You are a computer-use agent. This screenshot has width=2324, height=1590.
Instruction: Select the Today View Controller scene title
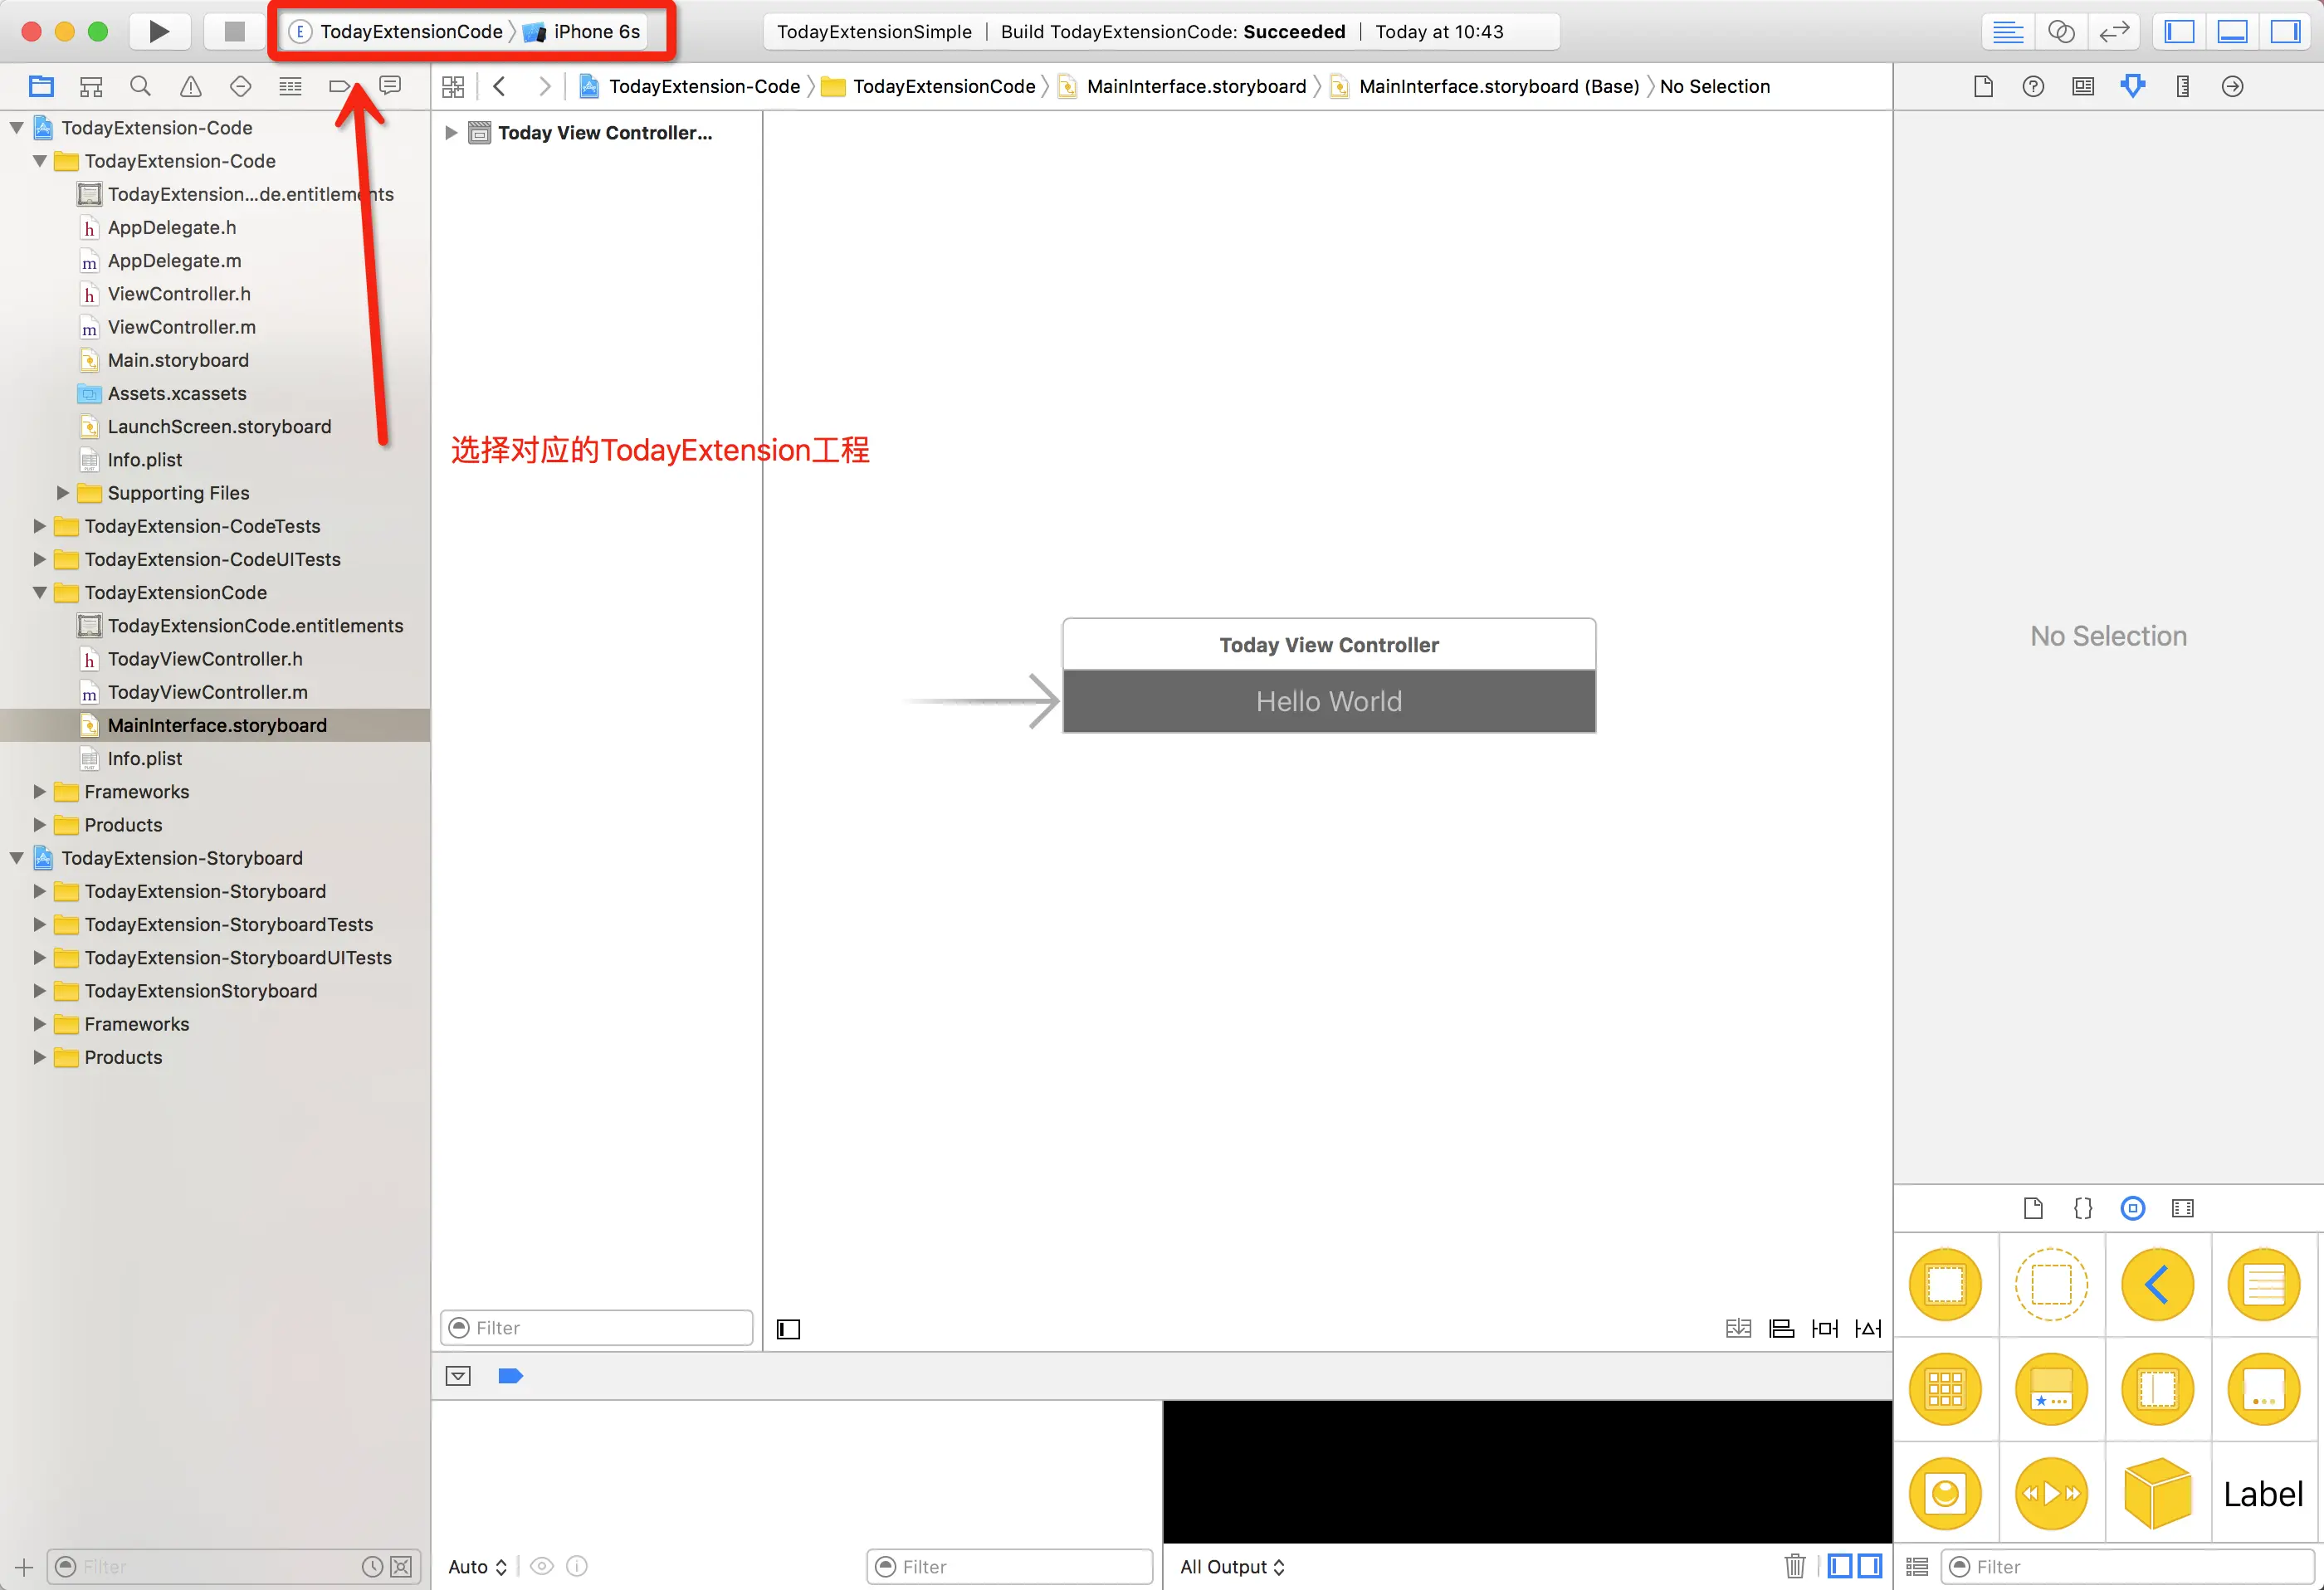(x=1328, y=645)
